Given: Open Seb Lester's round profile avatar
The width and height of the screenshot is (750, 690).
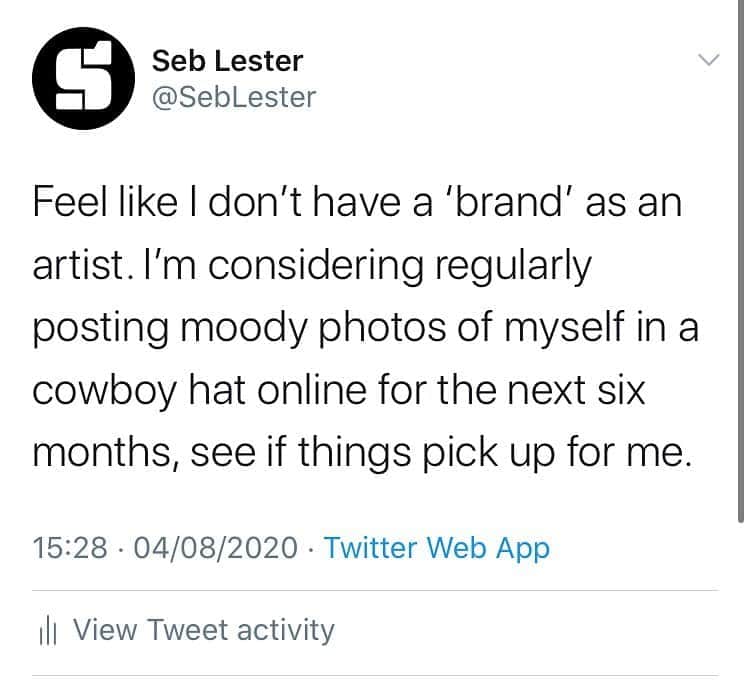Looking at the screenshot, I should click(83, 78).
